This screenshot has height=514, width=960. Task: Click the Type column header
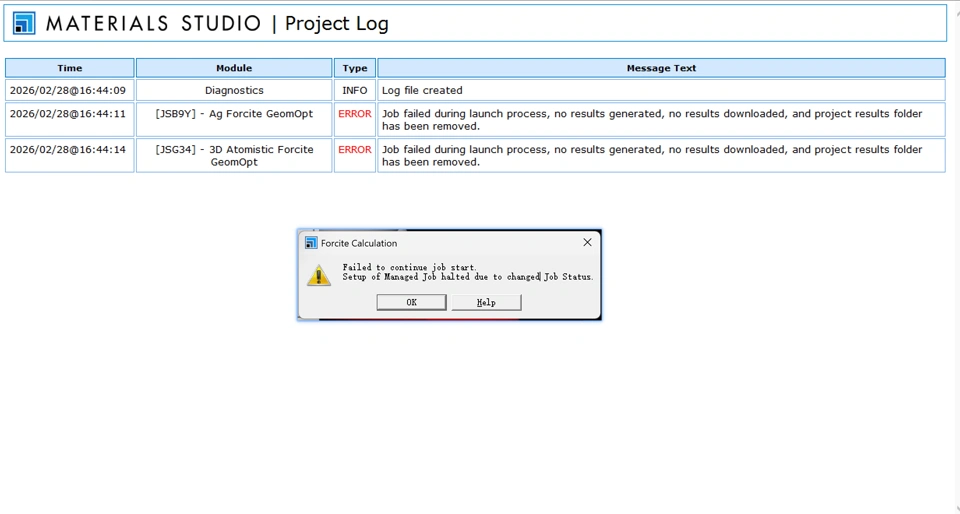[x=355, y=68]
